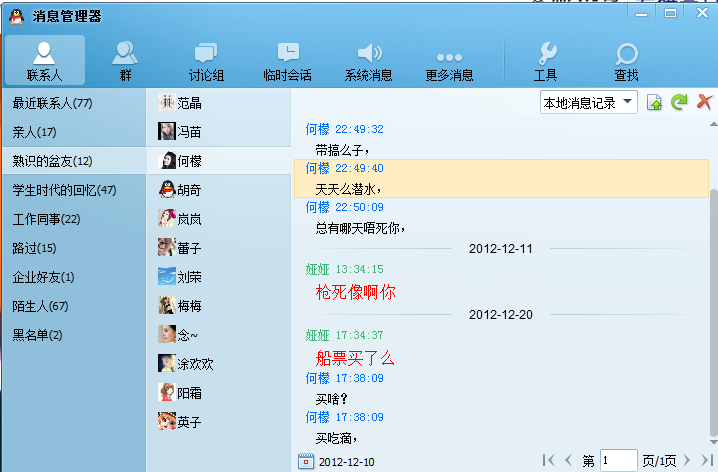
Task: View 系统消息 system messages
Action: (369, 60)
